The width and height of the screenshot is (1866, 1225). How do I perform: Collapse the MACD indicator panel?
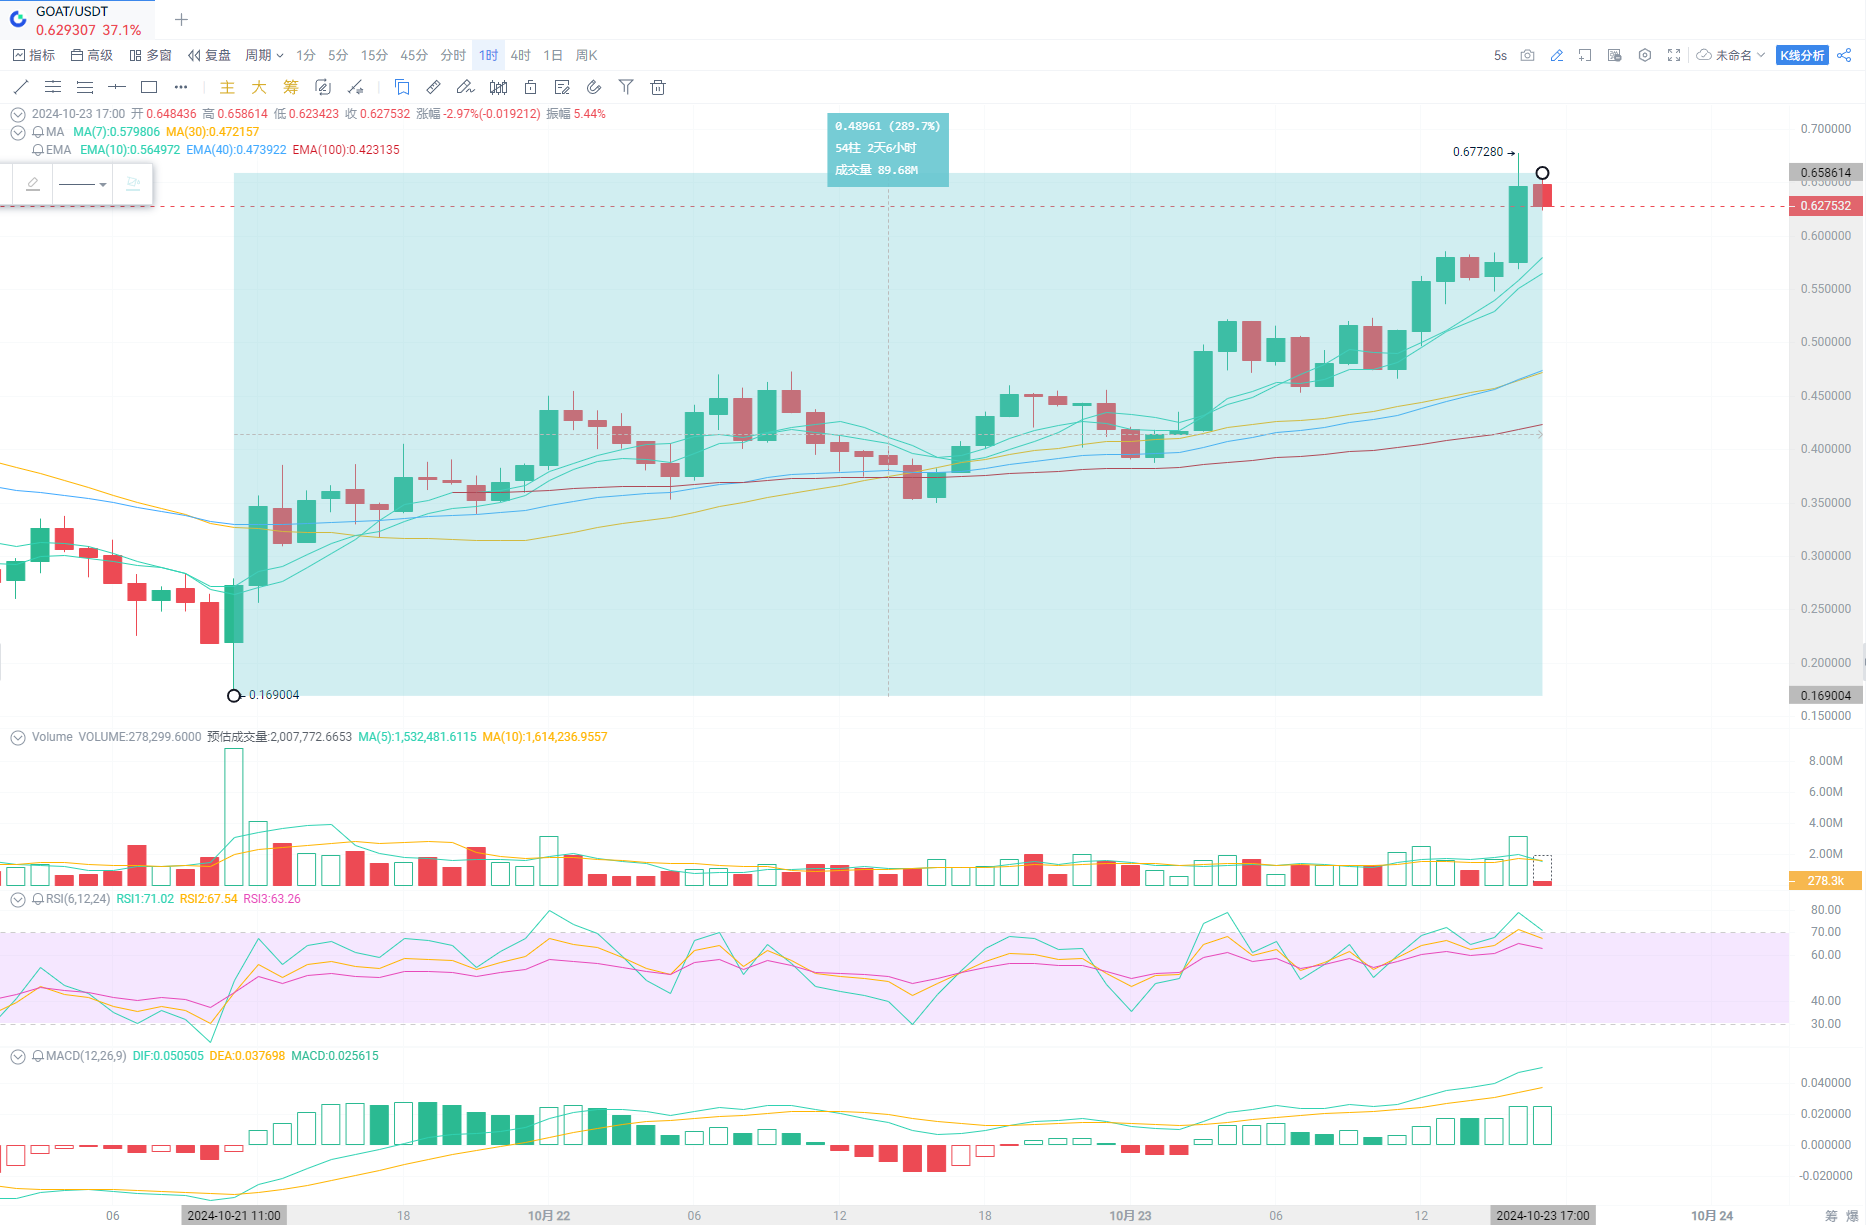click(x=18, y=1056)
